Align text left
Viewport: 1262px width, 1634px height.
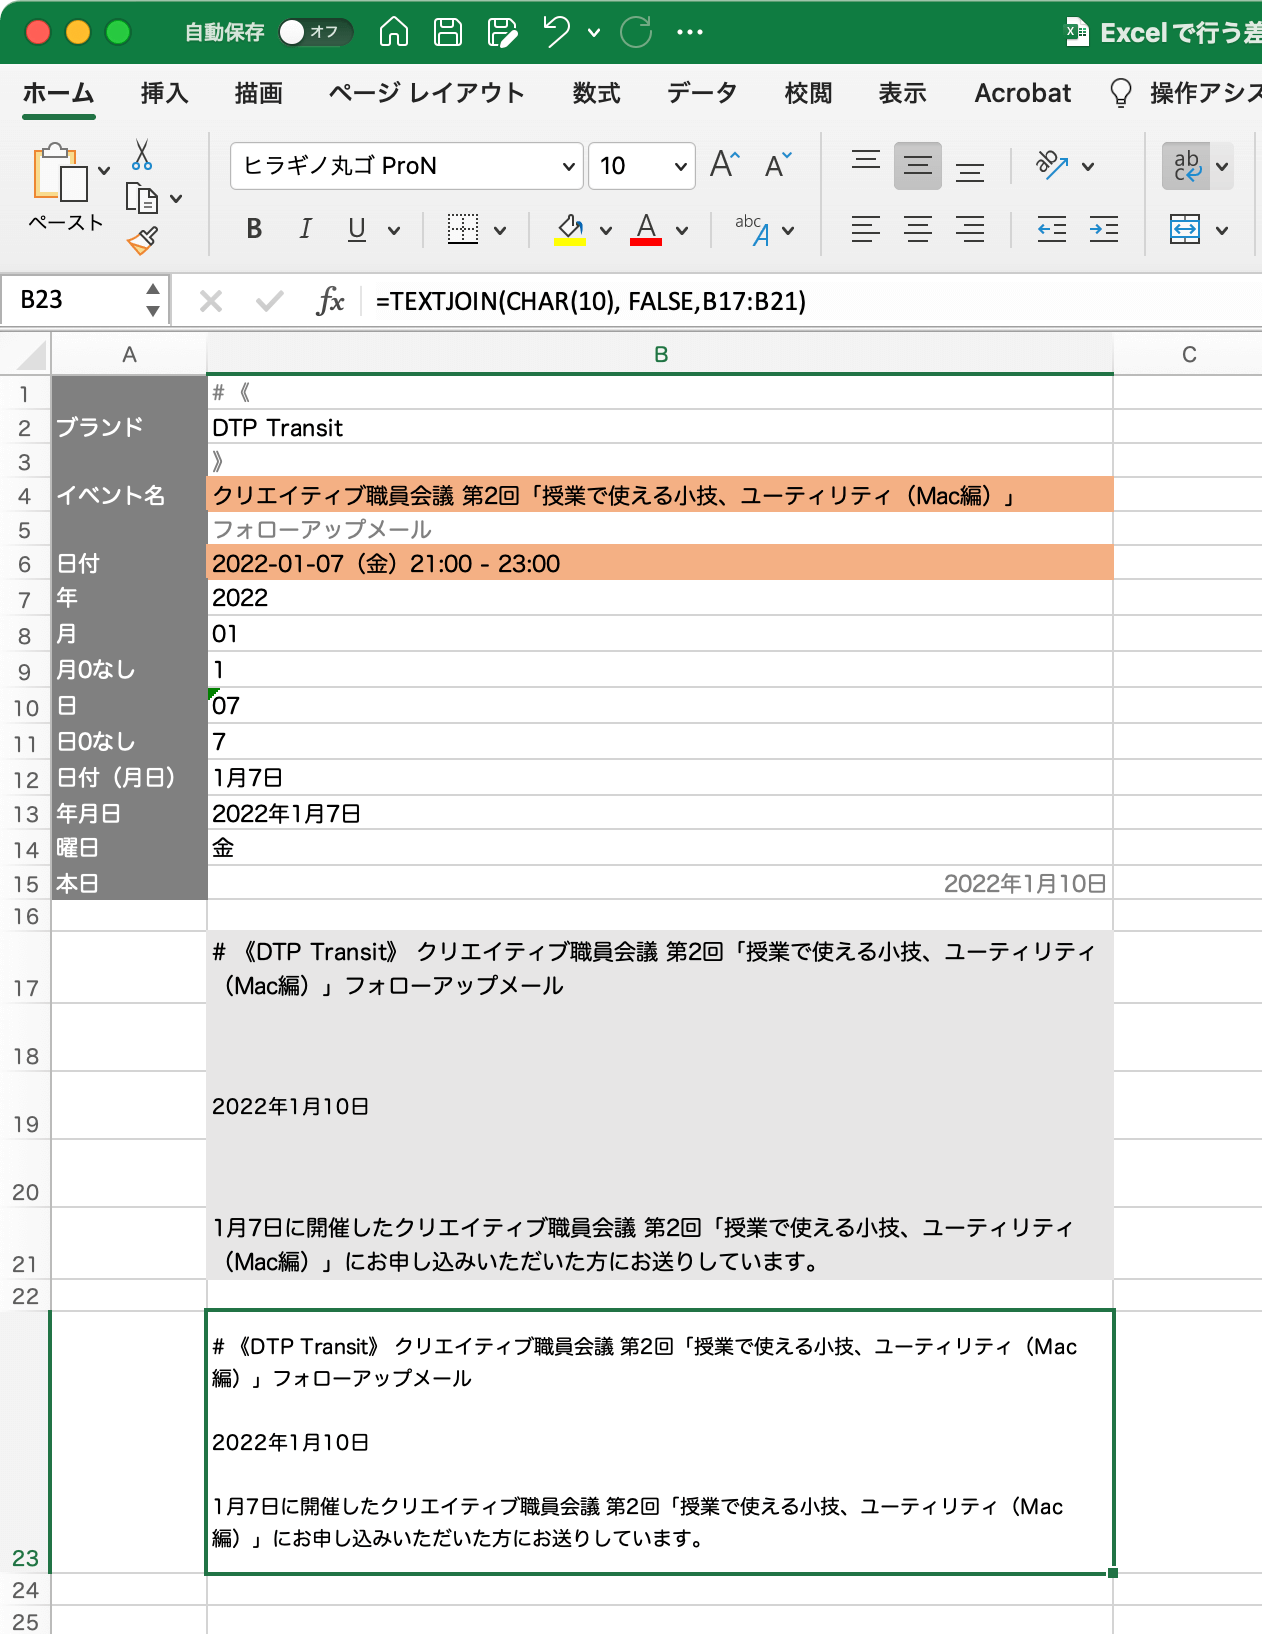coord(866,229)
